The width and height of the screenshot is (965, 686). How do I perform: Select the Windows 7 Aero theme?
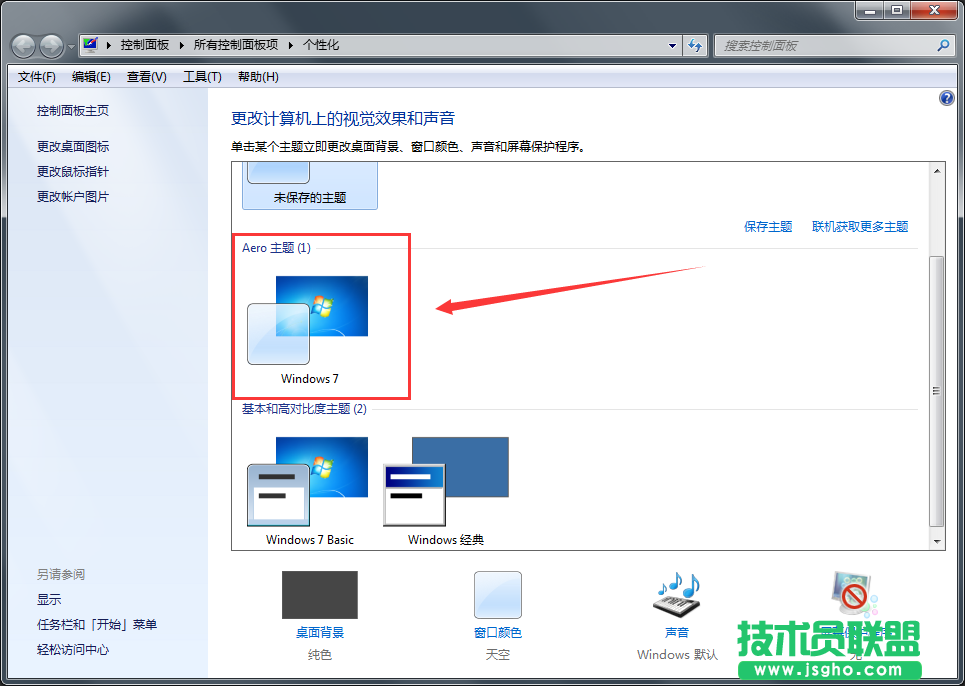(309, 307)
